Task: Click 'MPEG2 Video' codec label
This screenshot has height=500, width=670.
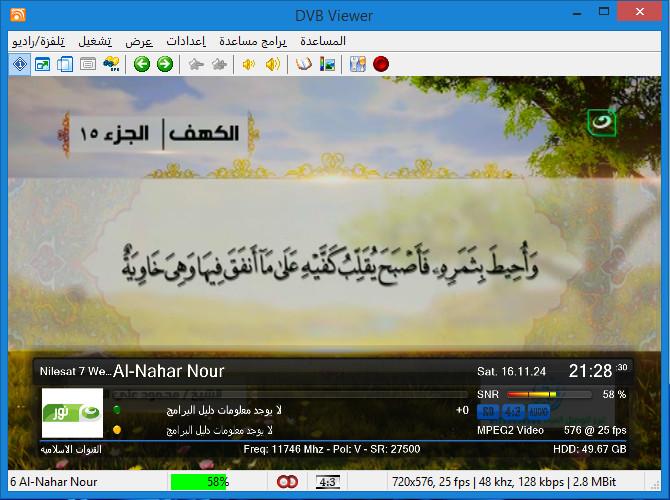Action: click(510, 430)
